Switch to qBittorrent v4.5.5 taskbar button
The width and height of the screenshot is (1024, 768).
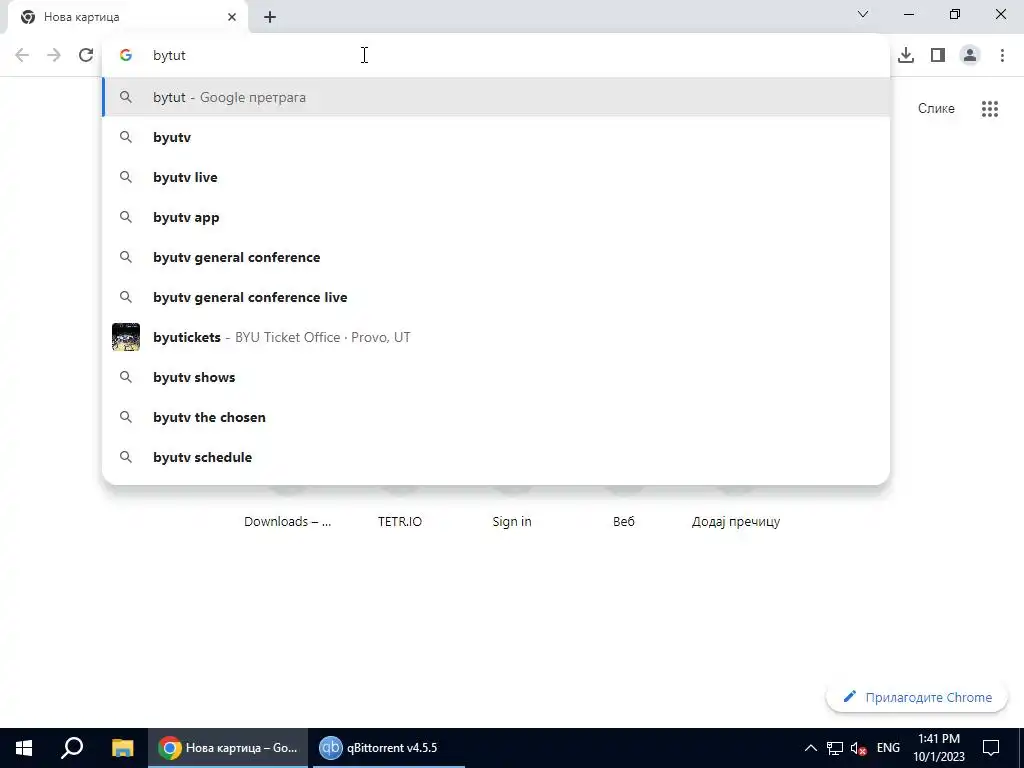389,748
